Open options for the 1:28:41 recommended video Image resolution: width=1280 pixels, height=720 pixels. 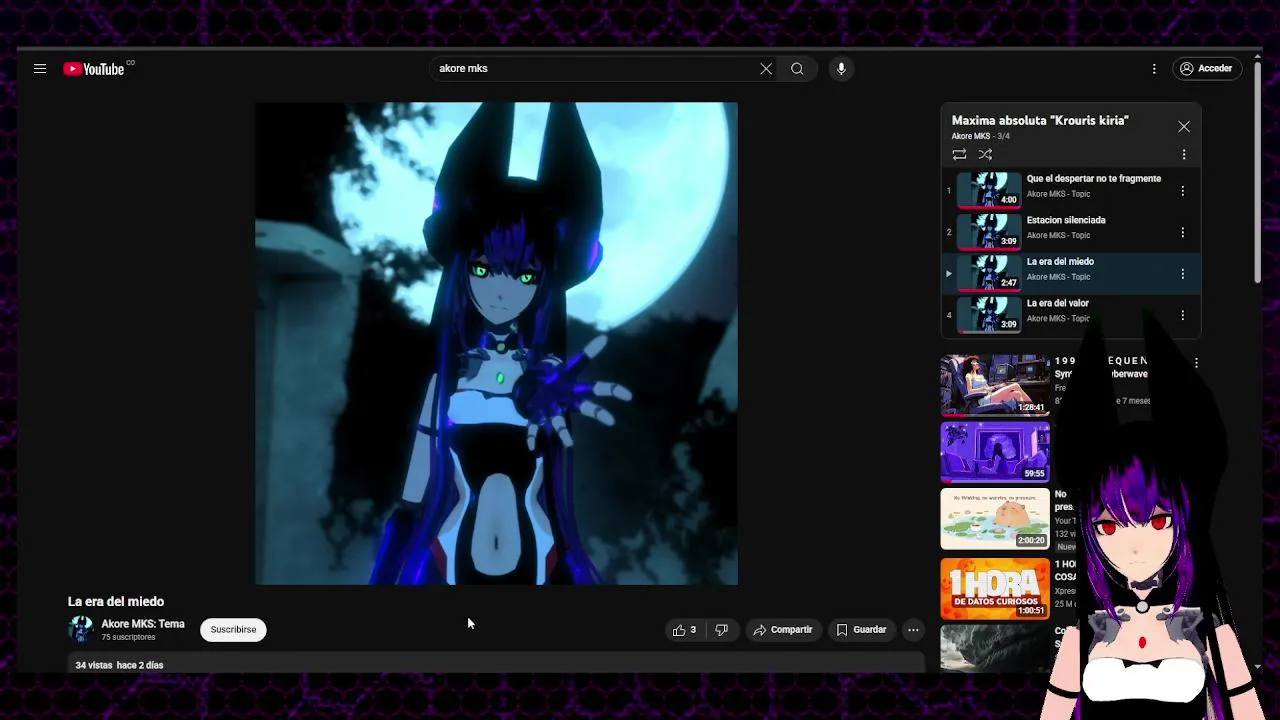coord(1196,363)
